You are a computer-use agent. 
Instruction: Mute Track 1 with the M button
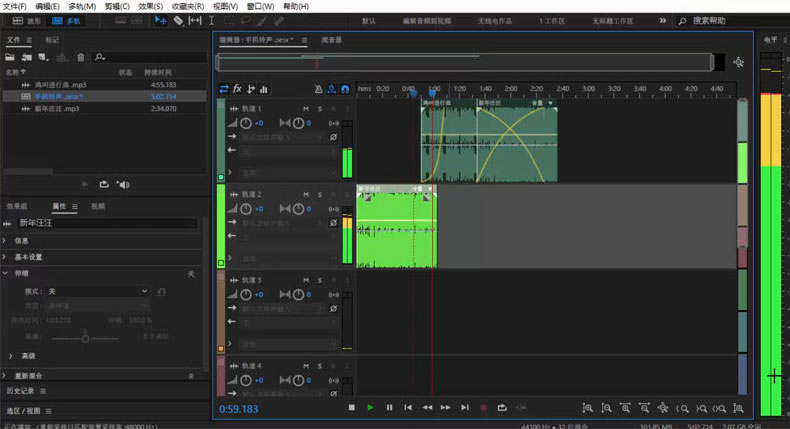pos(306,108)
